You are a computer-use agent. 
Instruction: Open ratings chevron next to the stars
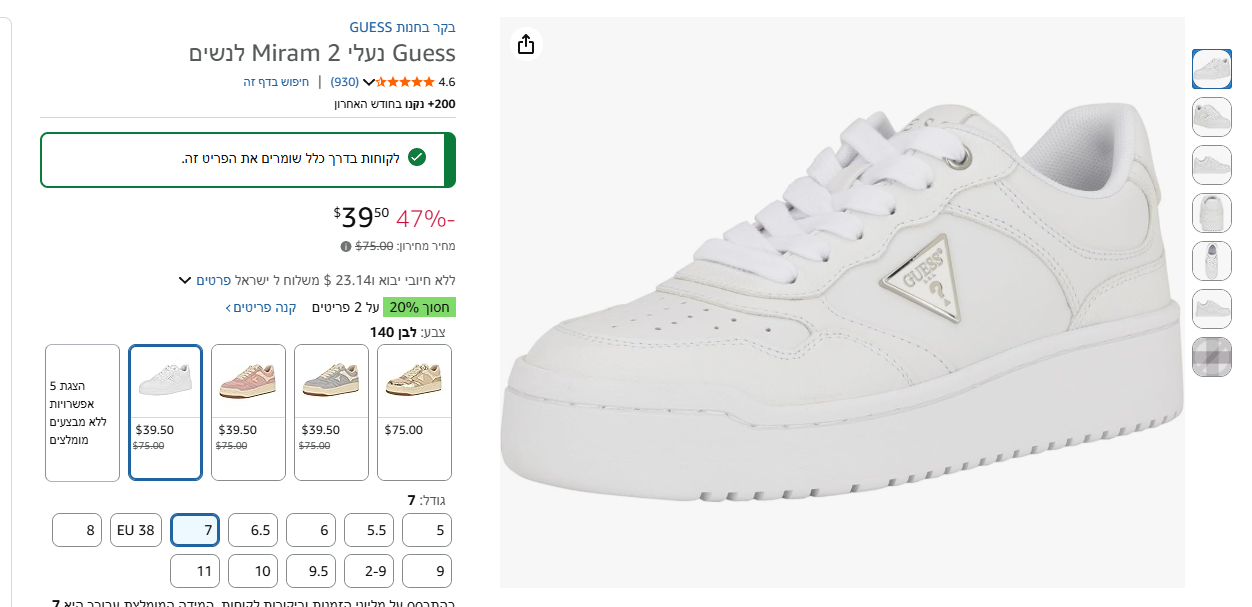(x=368, y=82)
